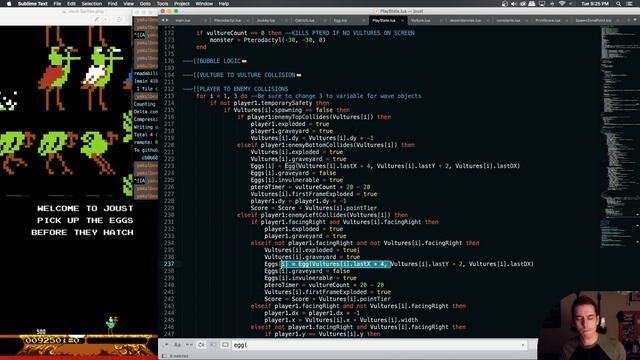Screen dimensions: 640x360
Task: Open the Selection menu
Action: (91, 4)
